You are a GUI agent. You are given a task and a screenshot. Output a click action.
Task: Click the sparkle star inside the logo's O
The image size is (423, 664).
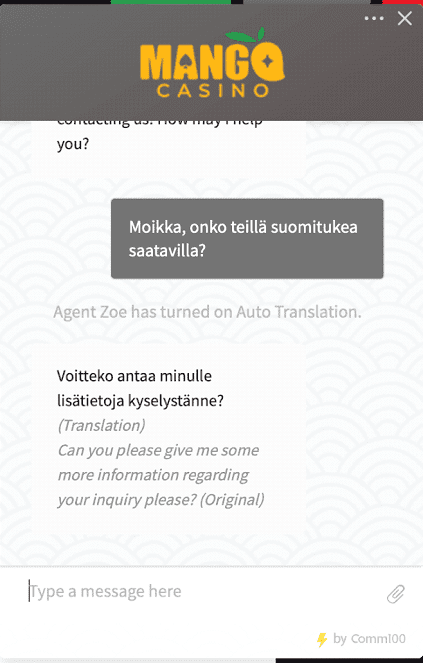coord(267,62)
